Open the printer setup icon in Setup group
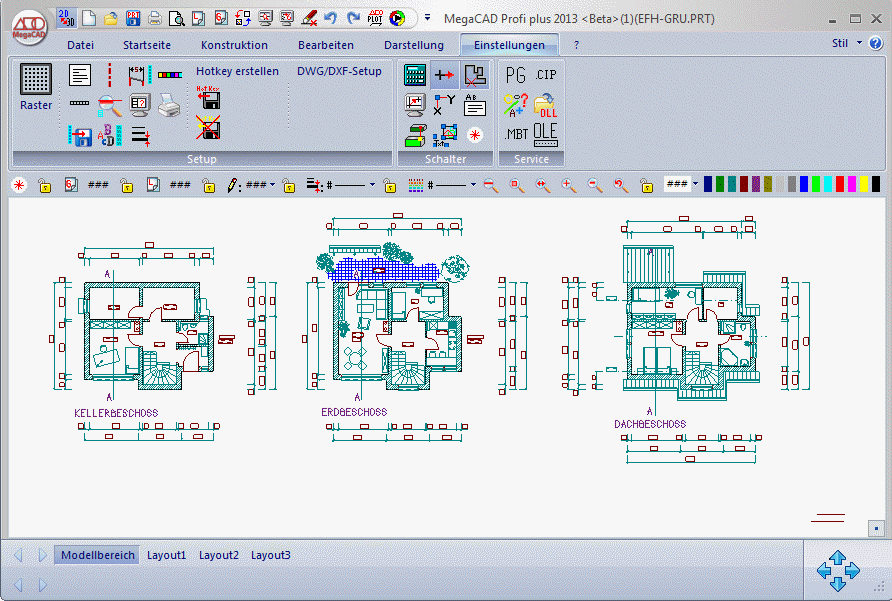 click(x=170, y=105)
